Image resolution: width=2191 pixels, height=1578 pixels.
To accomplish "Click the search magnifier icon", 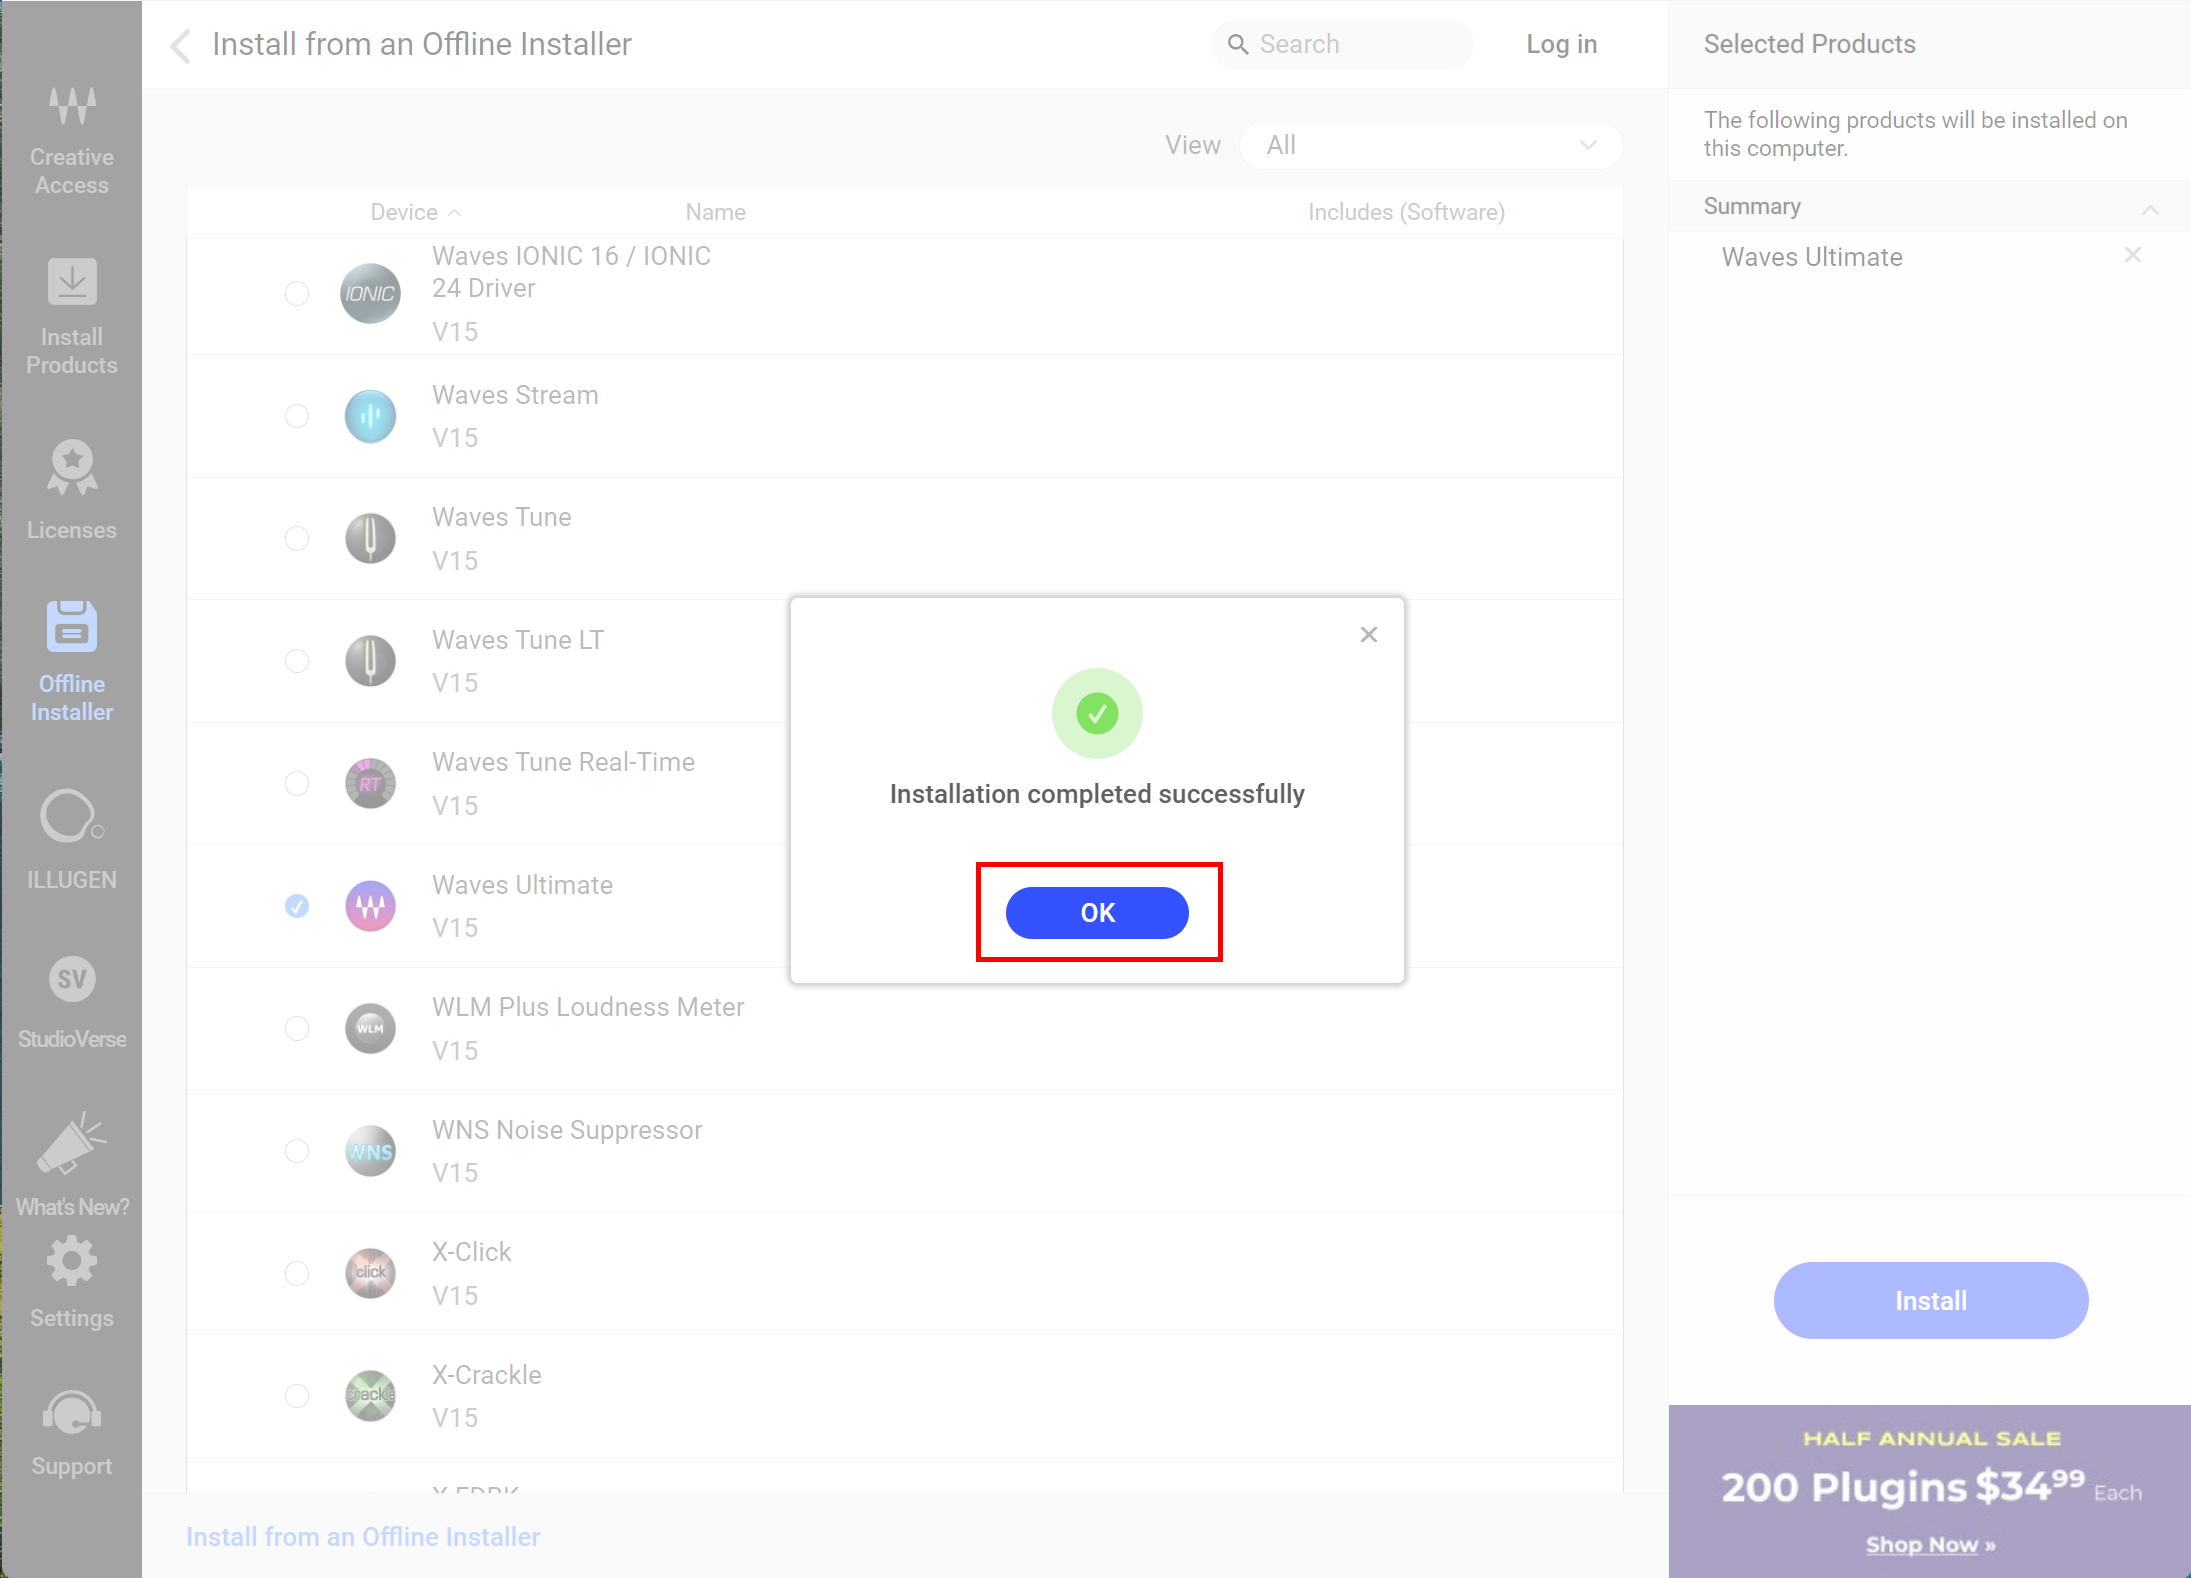I will click(1238, 45).
